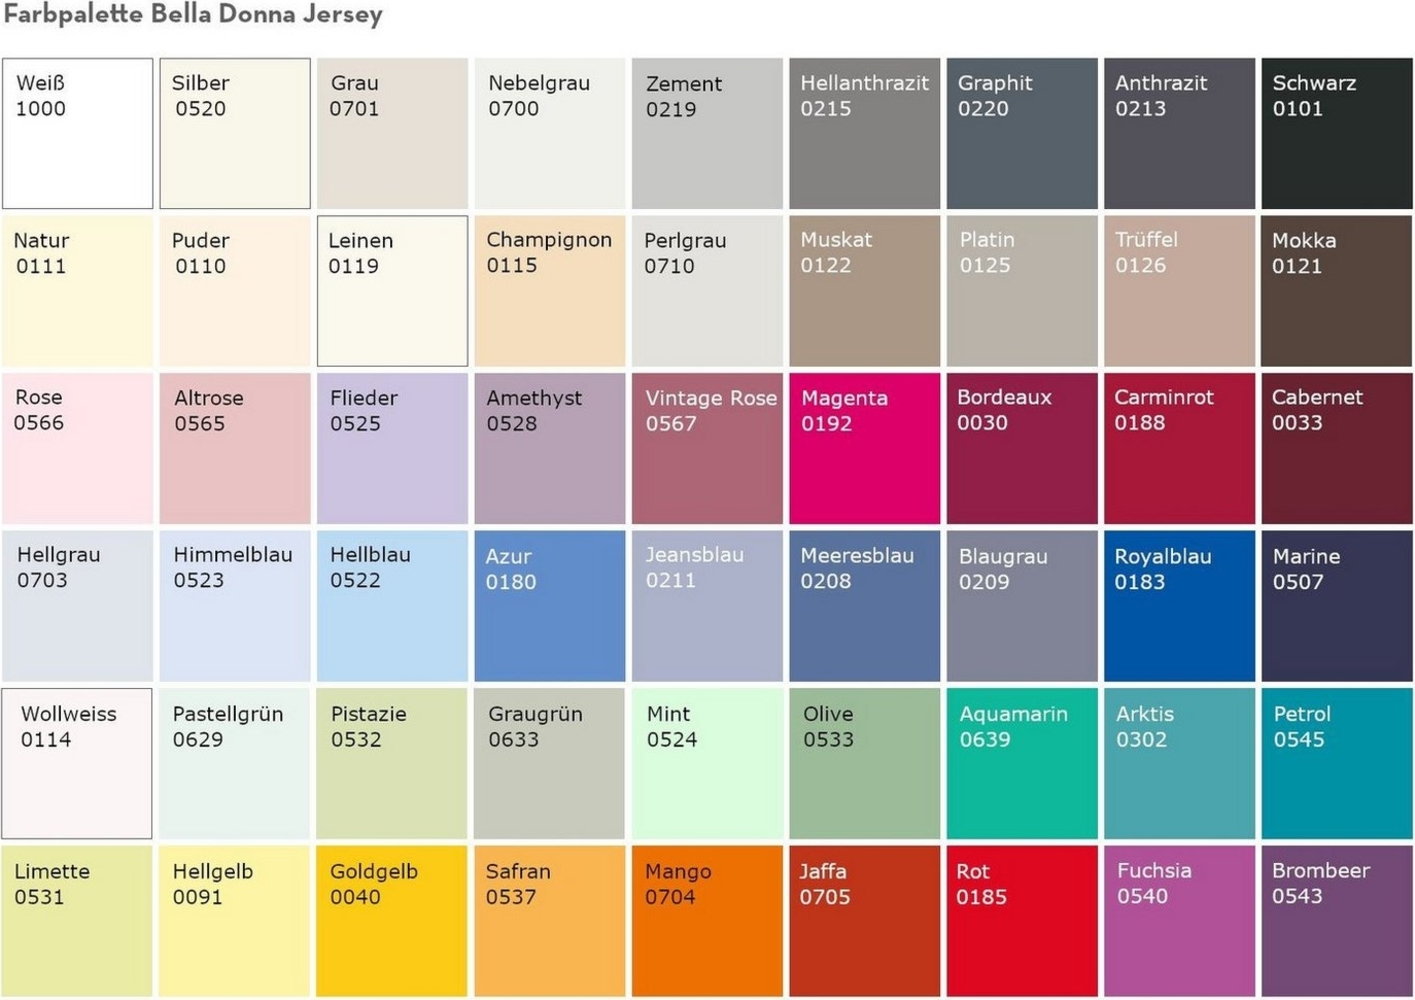
Task: Choose the Royalblau 0183 color tile
Action: pyautogui.click(x=1179, y=606)
